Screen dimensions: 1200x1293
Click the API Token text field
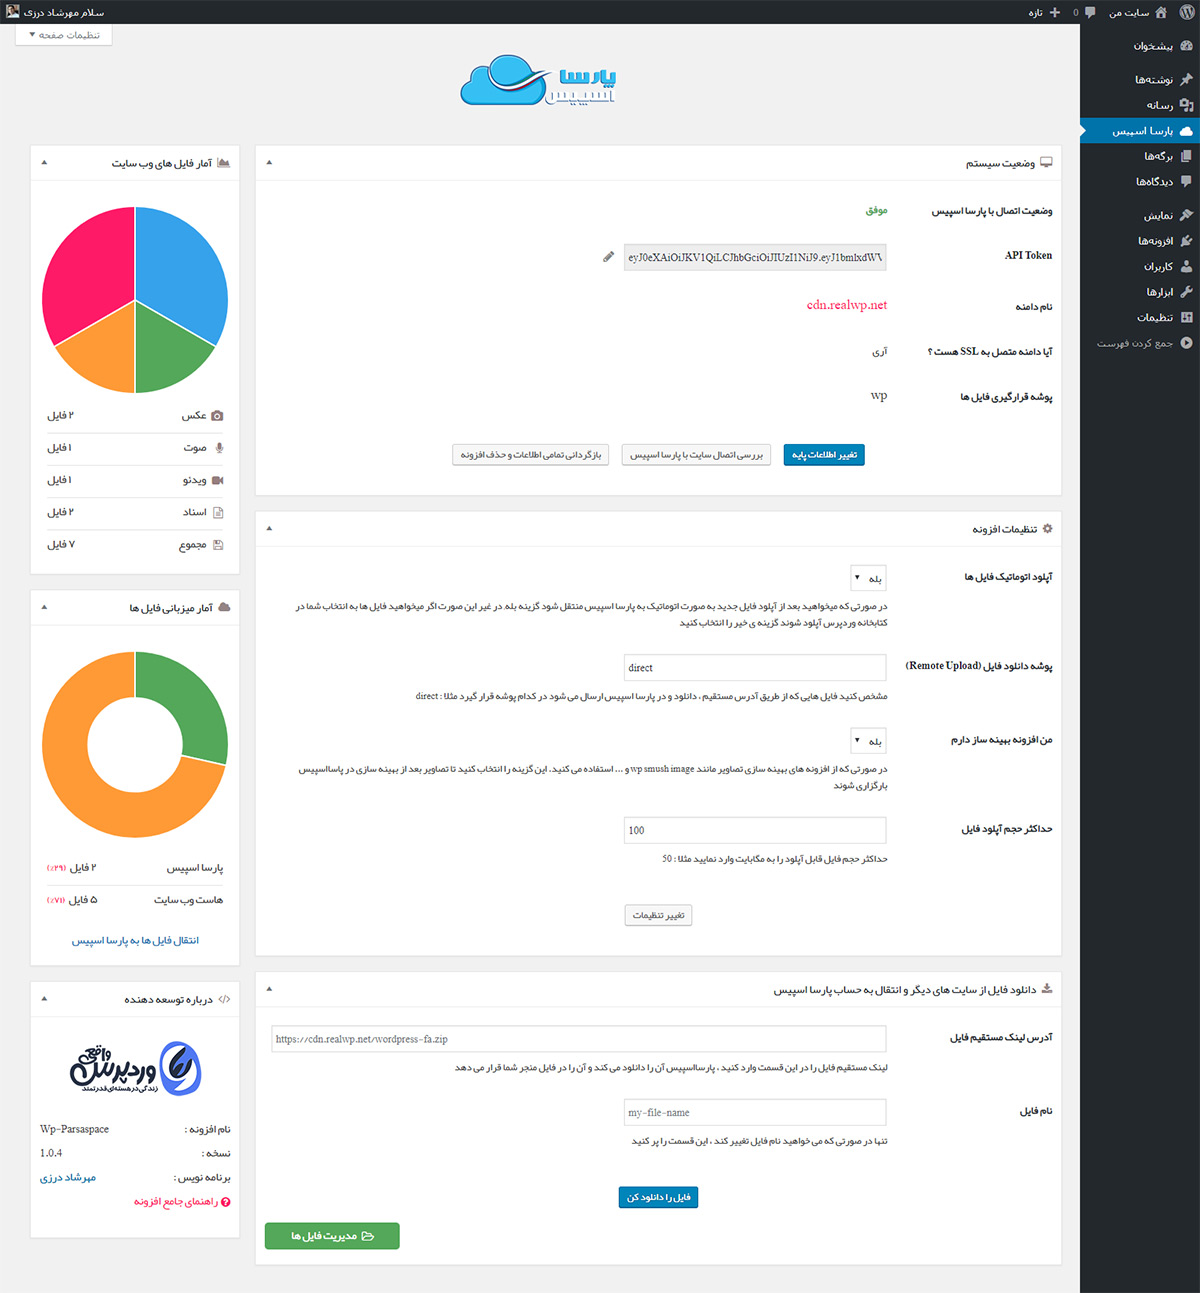755,257
